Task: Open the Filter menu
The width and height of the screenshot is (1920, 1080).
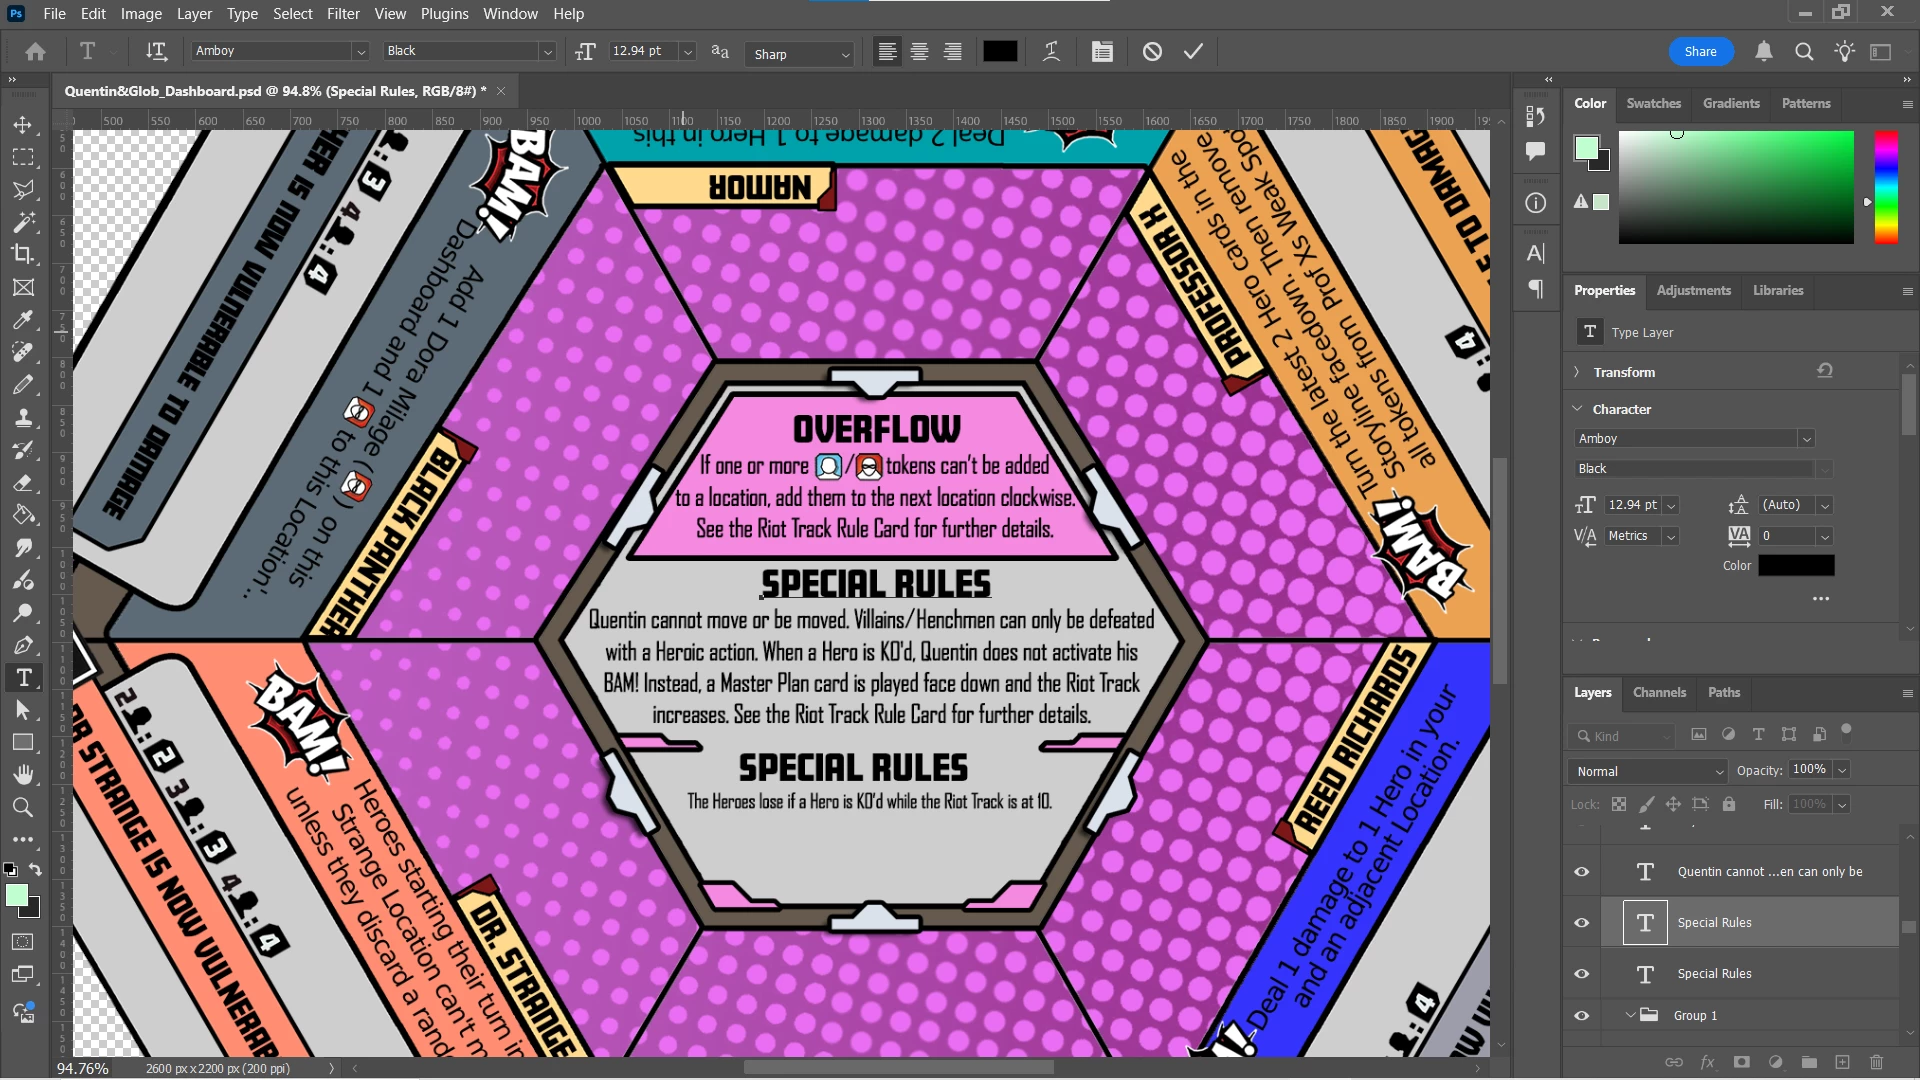Action: point(342,14)
